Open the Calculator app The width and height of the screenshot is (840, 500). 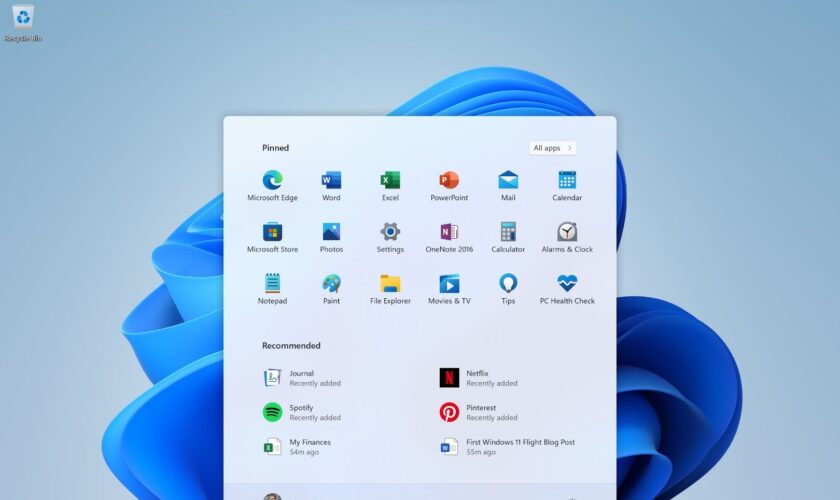508,237
